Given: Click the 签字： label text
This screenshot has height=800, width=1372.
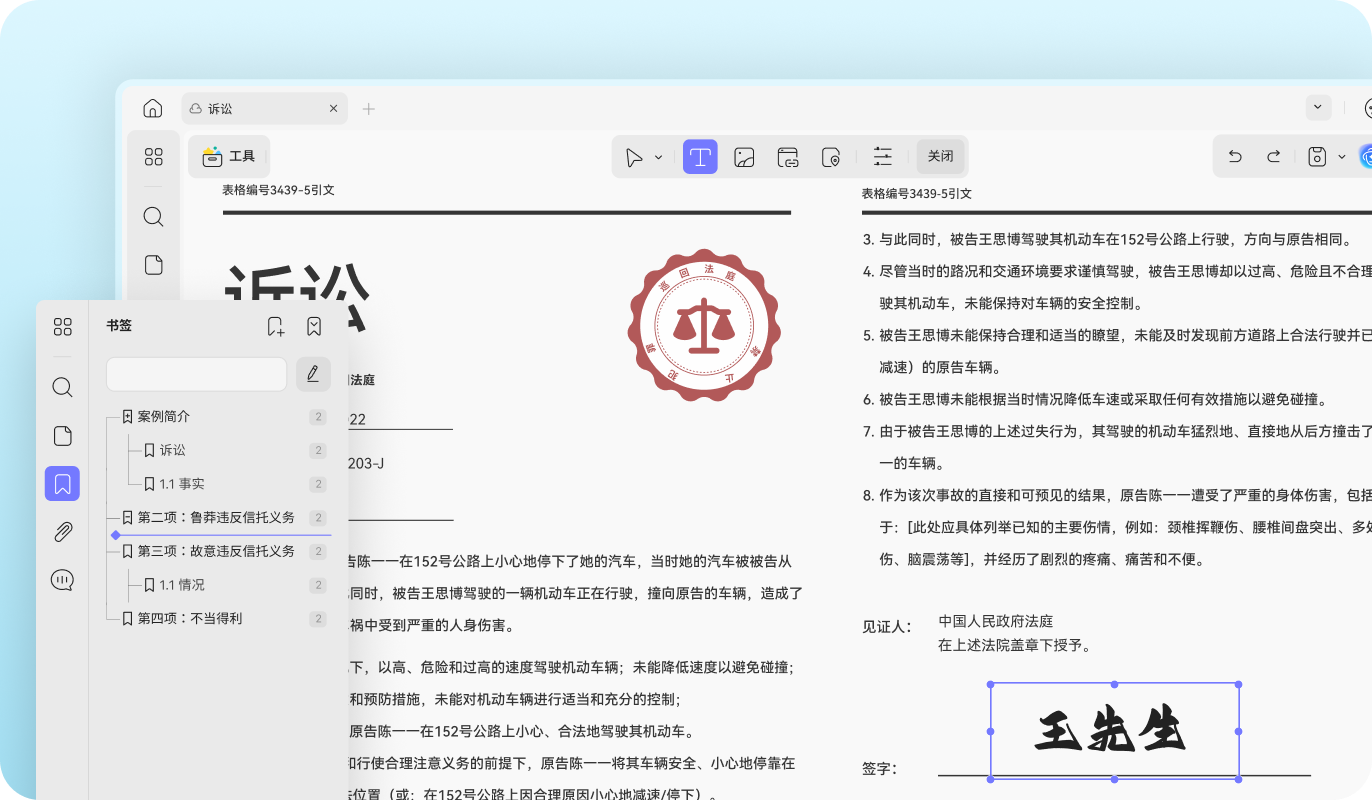Looking at the screenshot, I should coord(879,769).
